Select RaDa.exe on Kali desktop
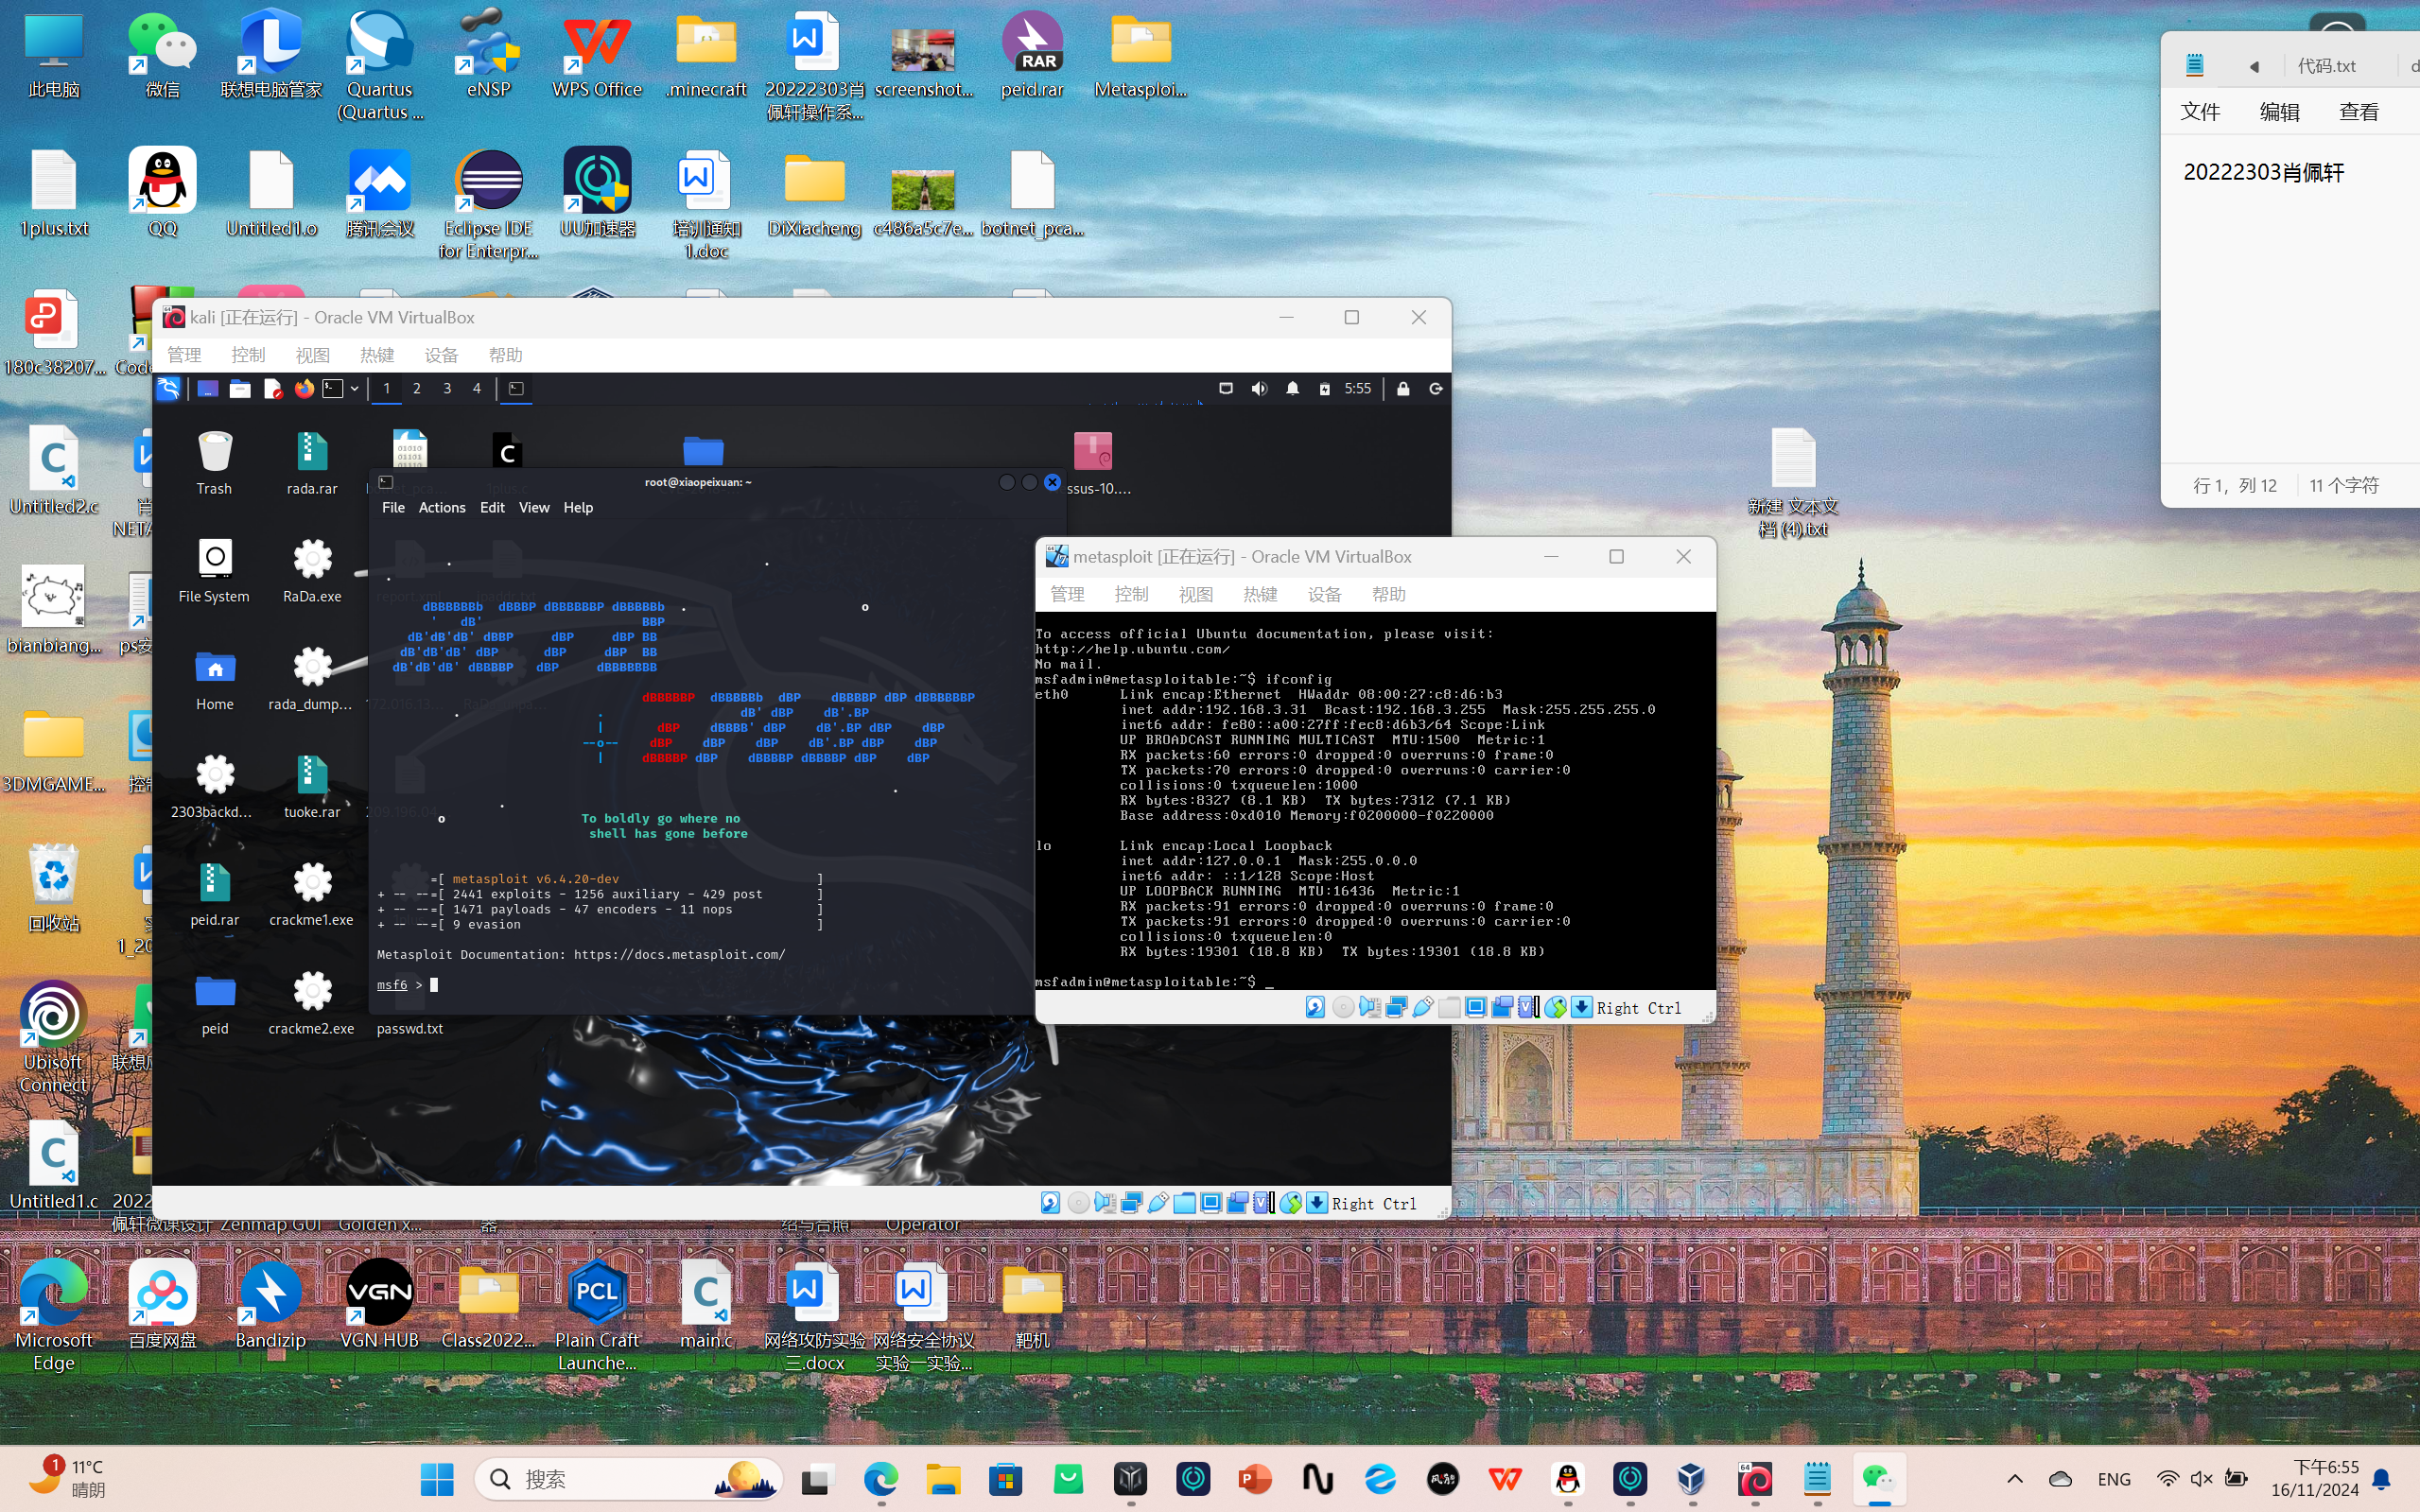Viewport: 2420px width, 1512px height. pos(312,570)
